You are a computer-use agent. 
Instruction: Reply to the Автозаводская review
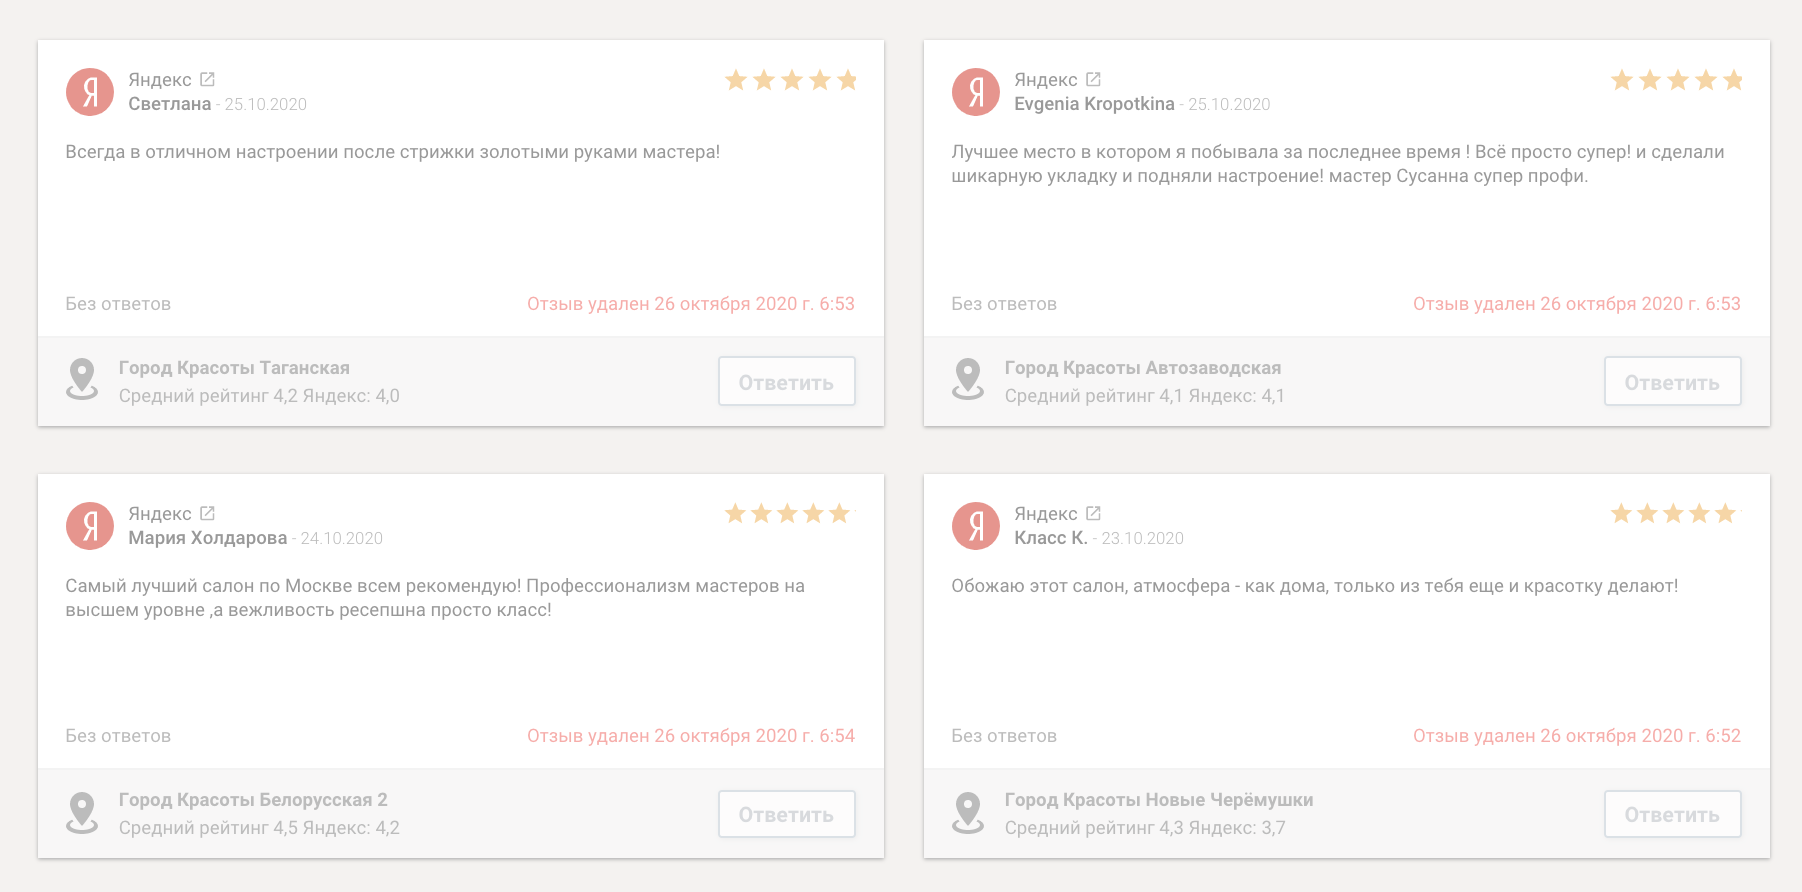[1672, 382]
